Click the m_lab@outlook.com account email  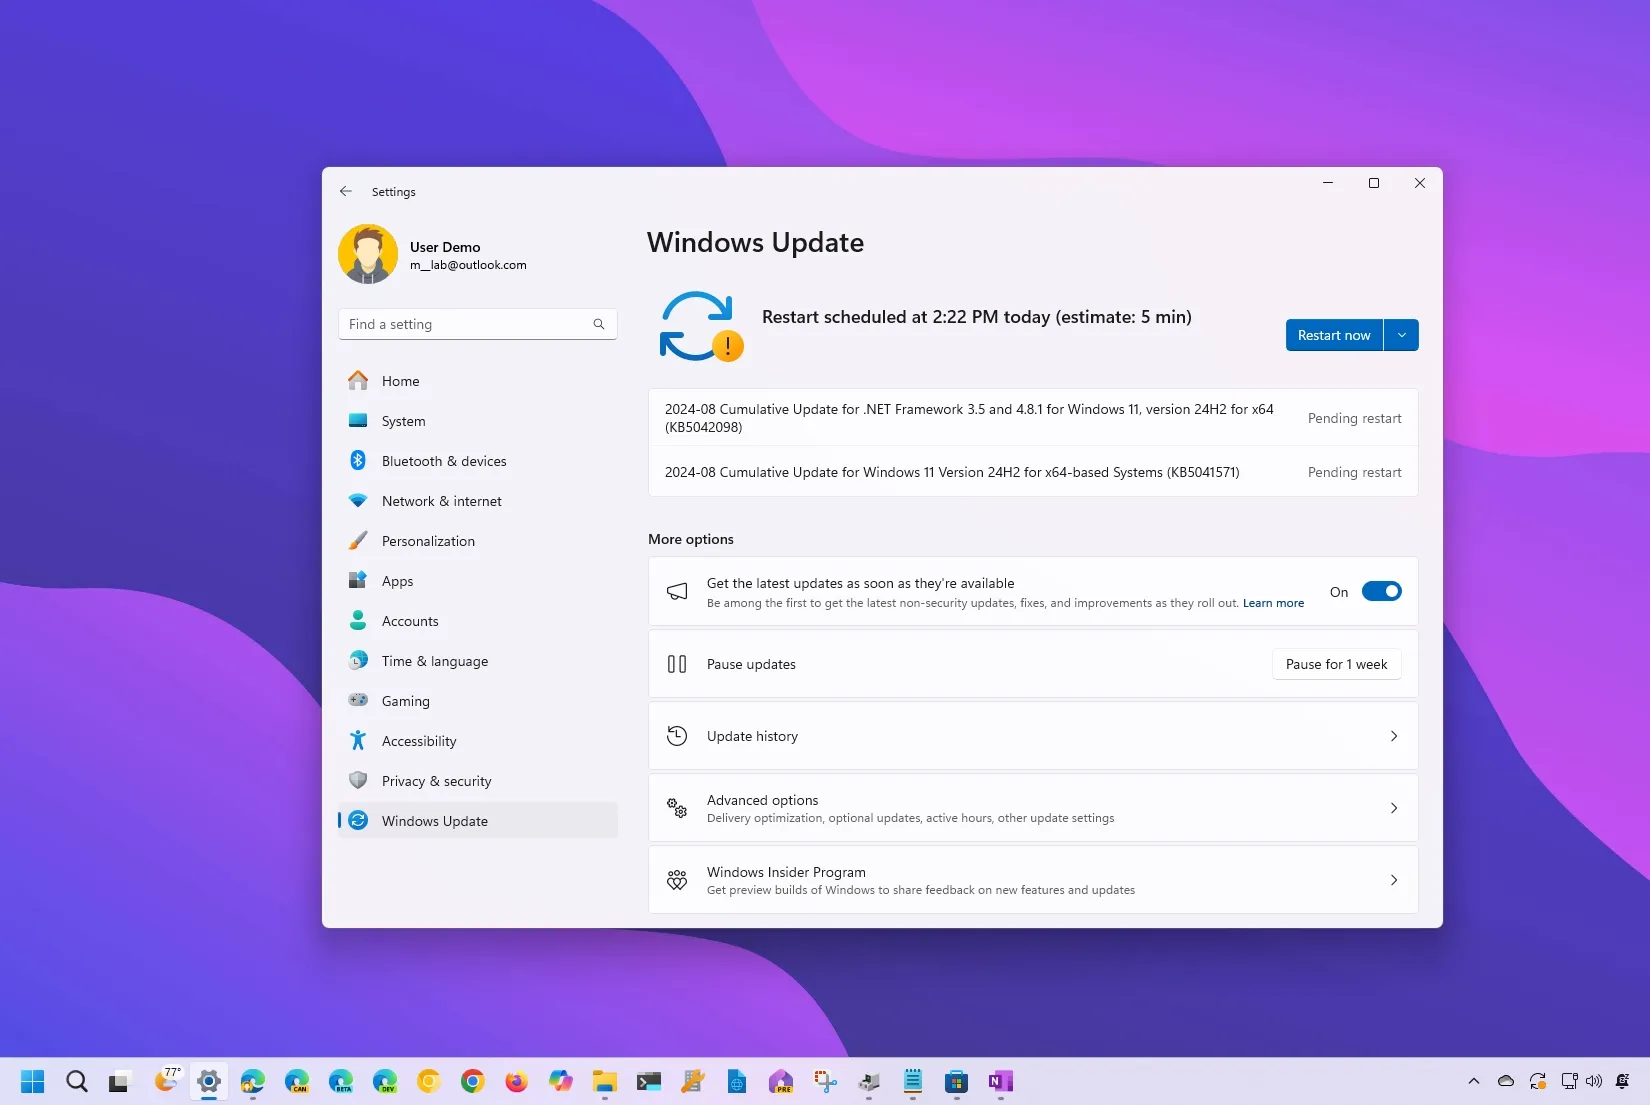468,265
